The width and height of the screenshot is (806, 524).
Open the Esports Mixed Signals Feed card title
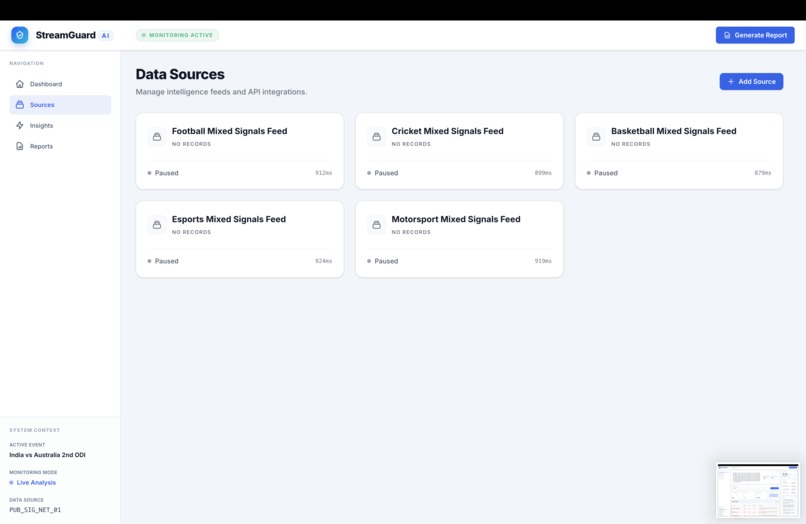tap(229, 219)
